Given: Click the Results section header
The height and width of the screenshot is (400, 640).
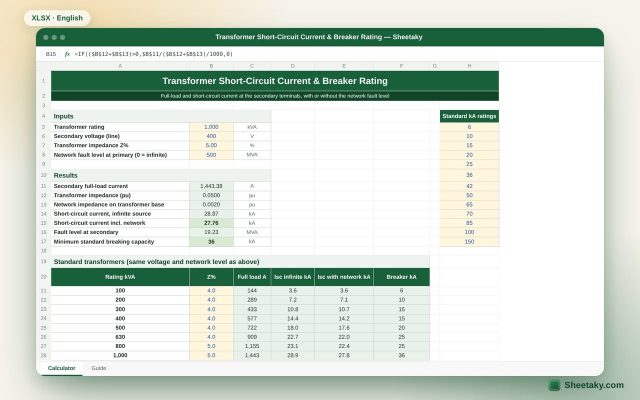Looking at the screenshot, I should click(161, 176).
